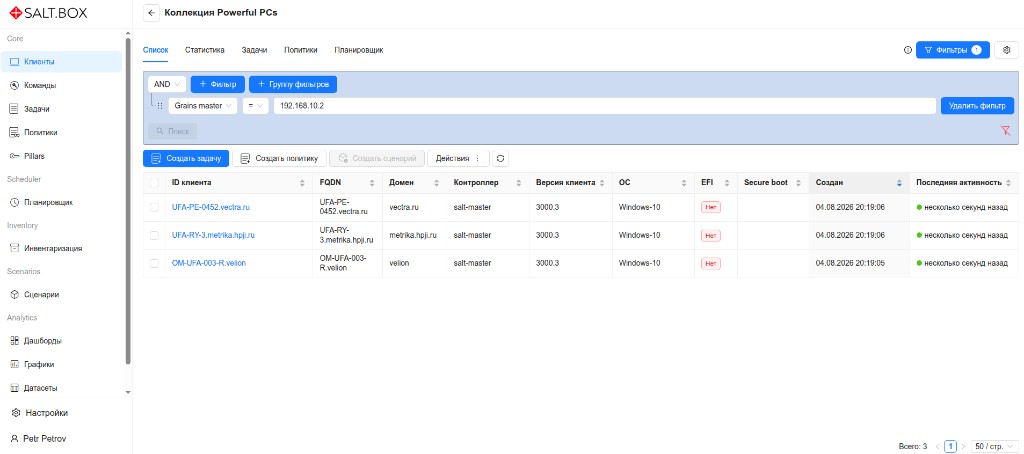
Task: Tick the checkbox for UFA-PE-0452.vectra.ru row
Action: [154, 207]
